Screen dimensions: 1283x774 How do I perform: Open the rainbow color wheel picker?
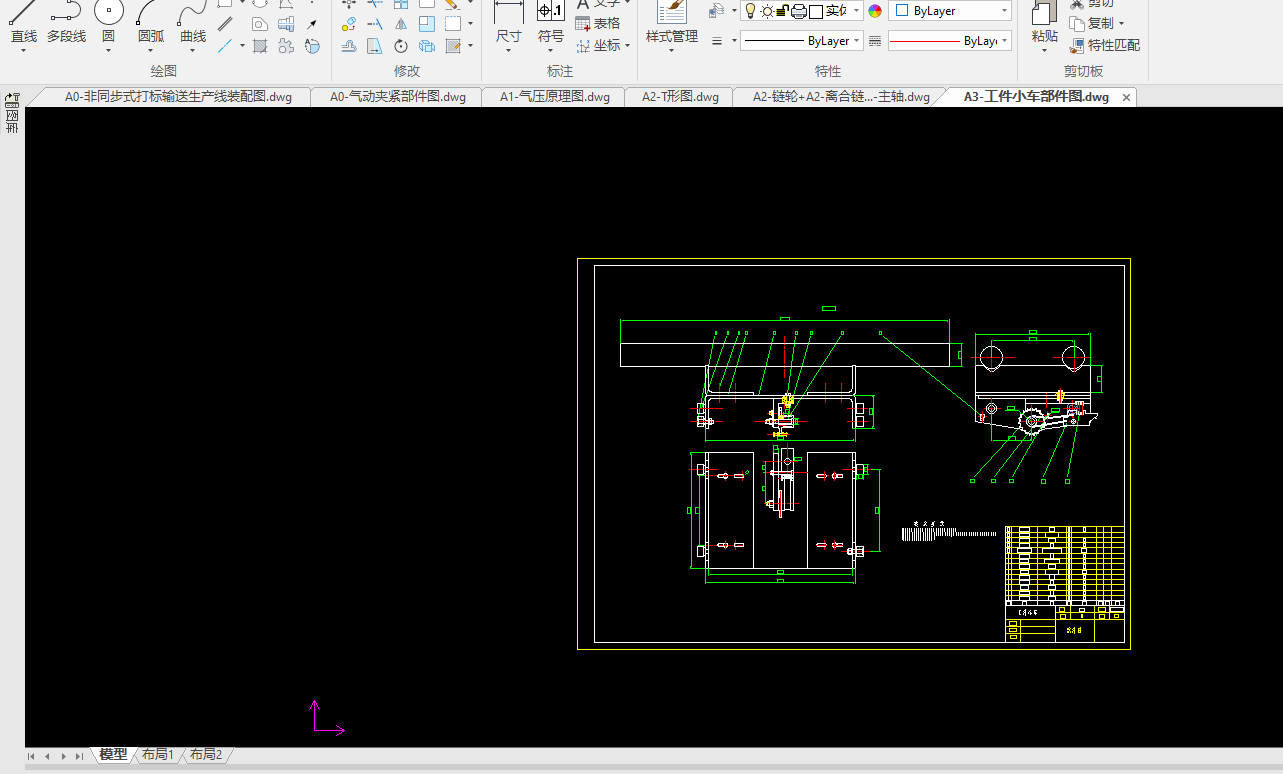click(x=875, y=11)
